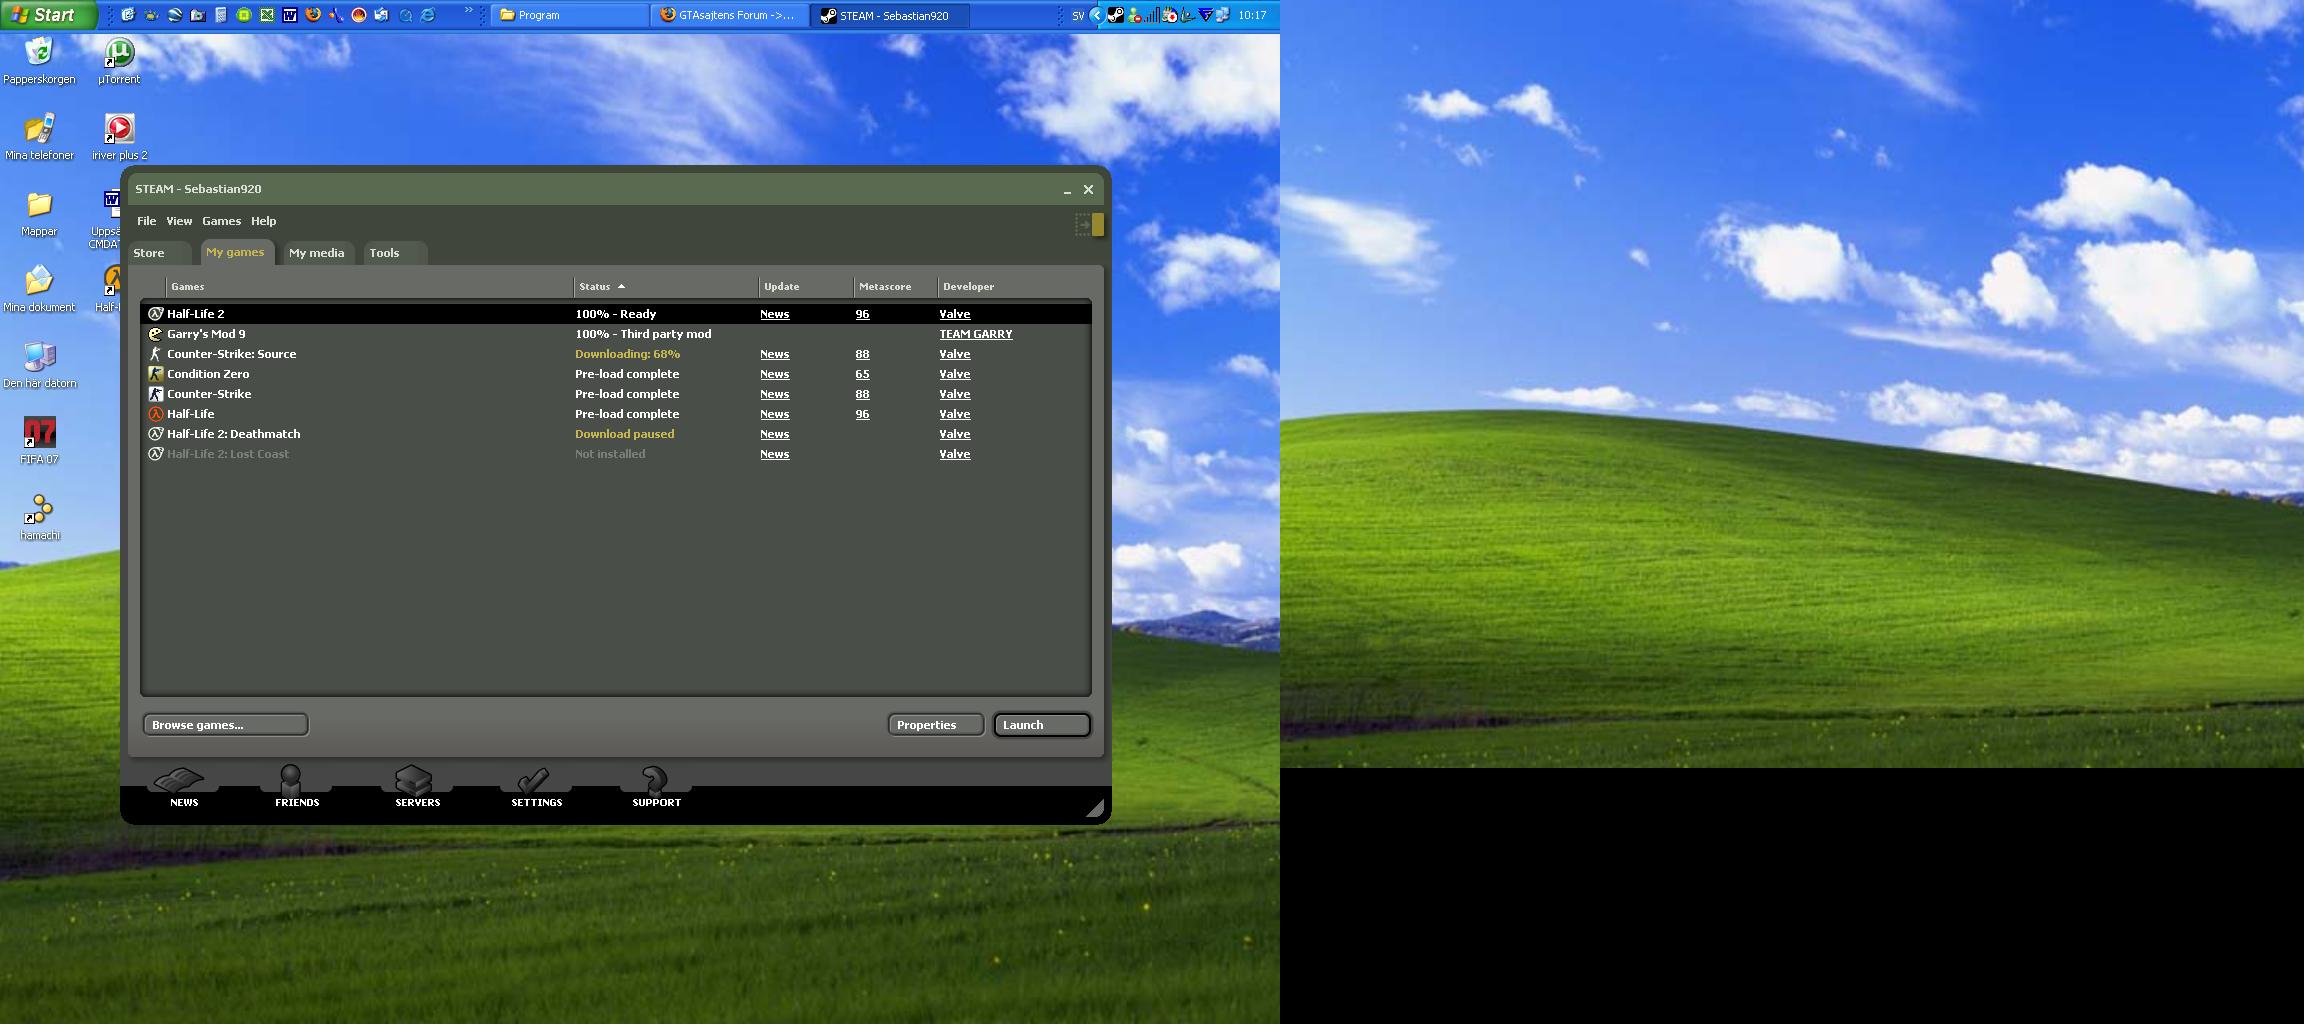Viewport: 2304px width, 1027px height.
Task: Open the Mina dokument desktop icon
Action: [x=39, y=288]
